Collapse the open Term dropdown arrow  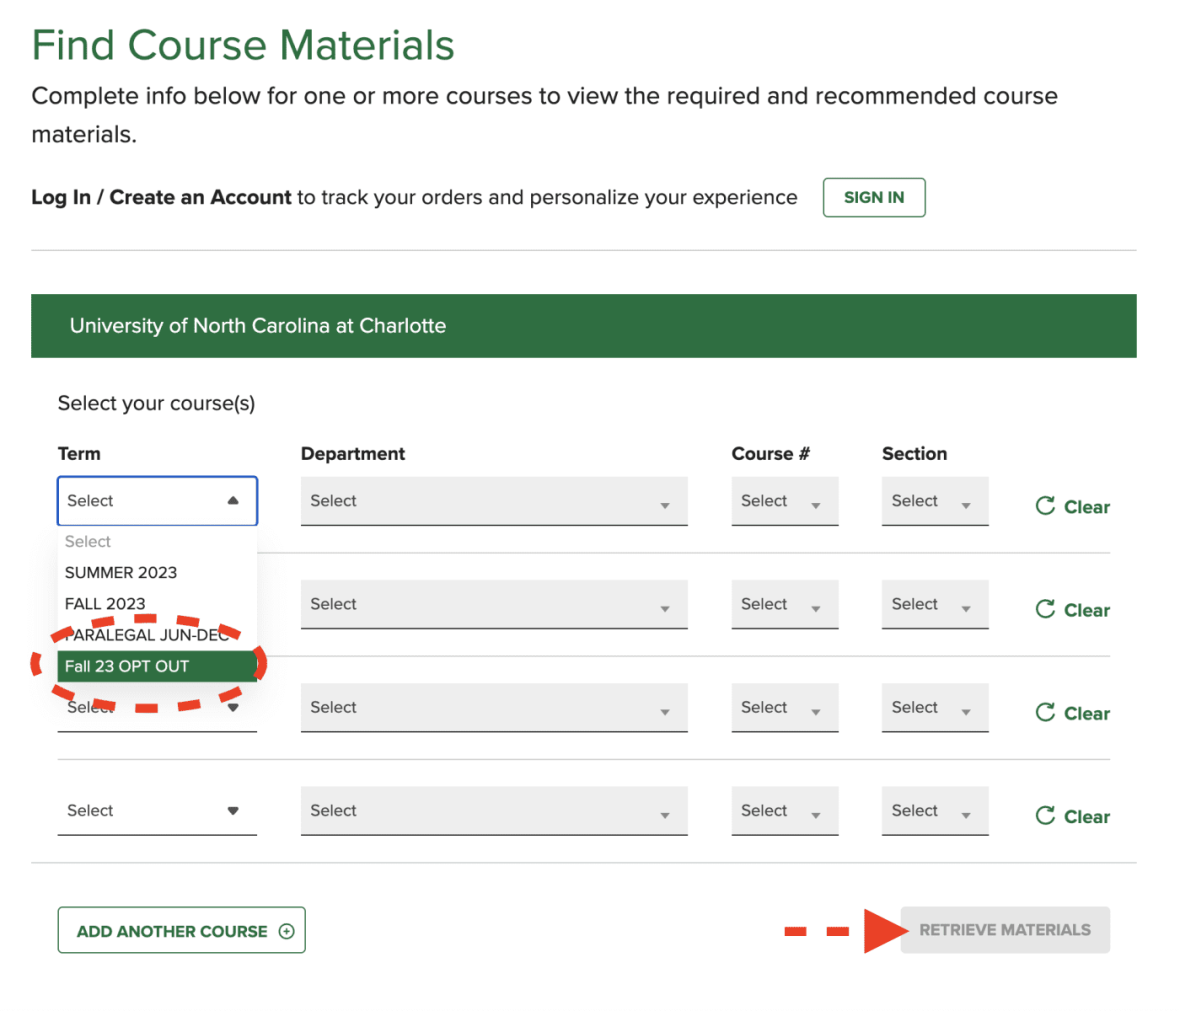tap(233, 501)
